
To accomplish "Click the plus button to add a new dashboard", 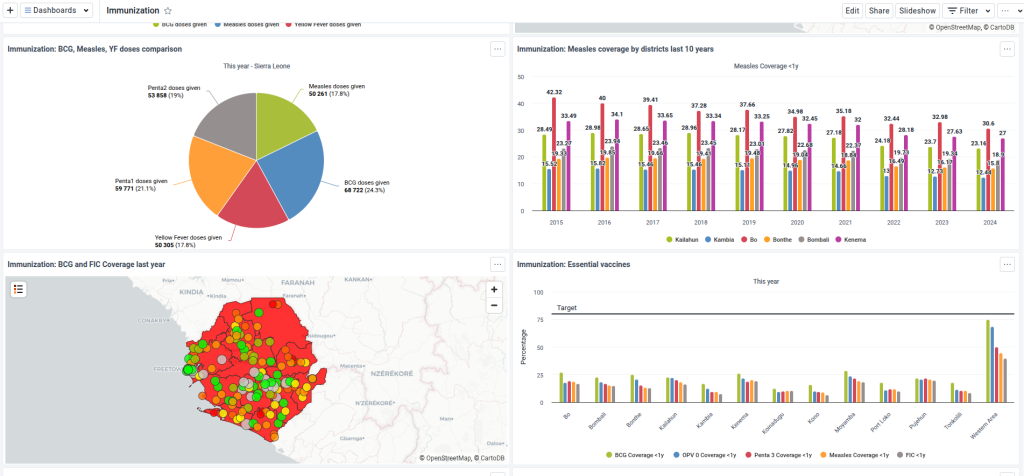I will coord(10,10).
